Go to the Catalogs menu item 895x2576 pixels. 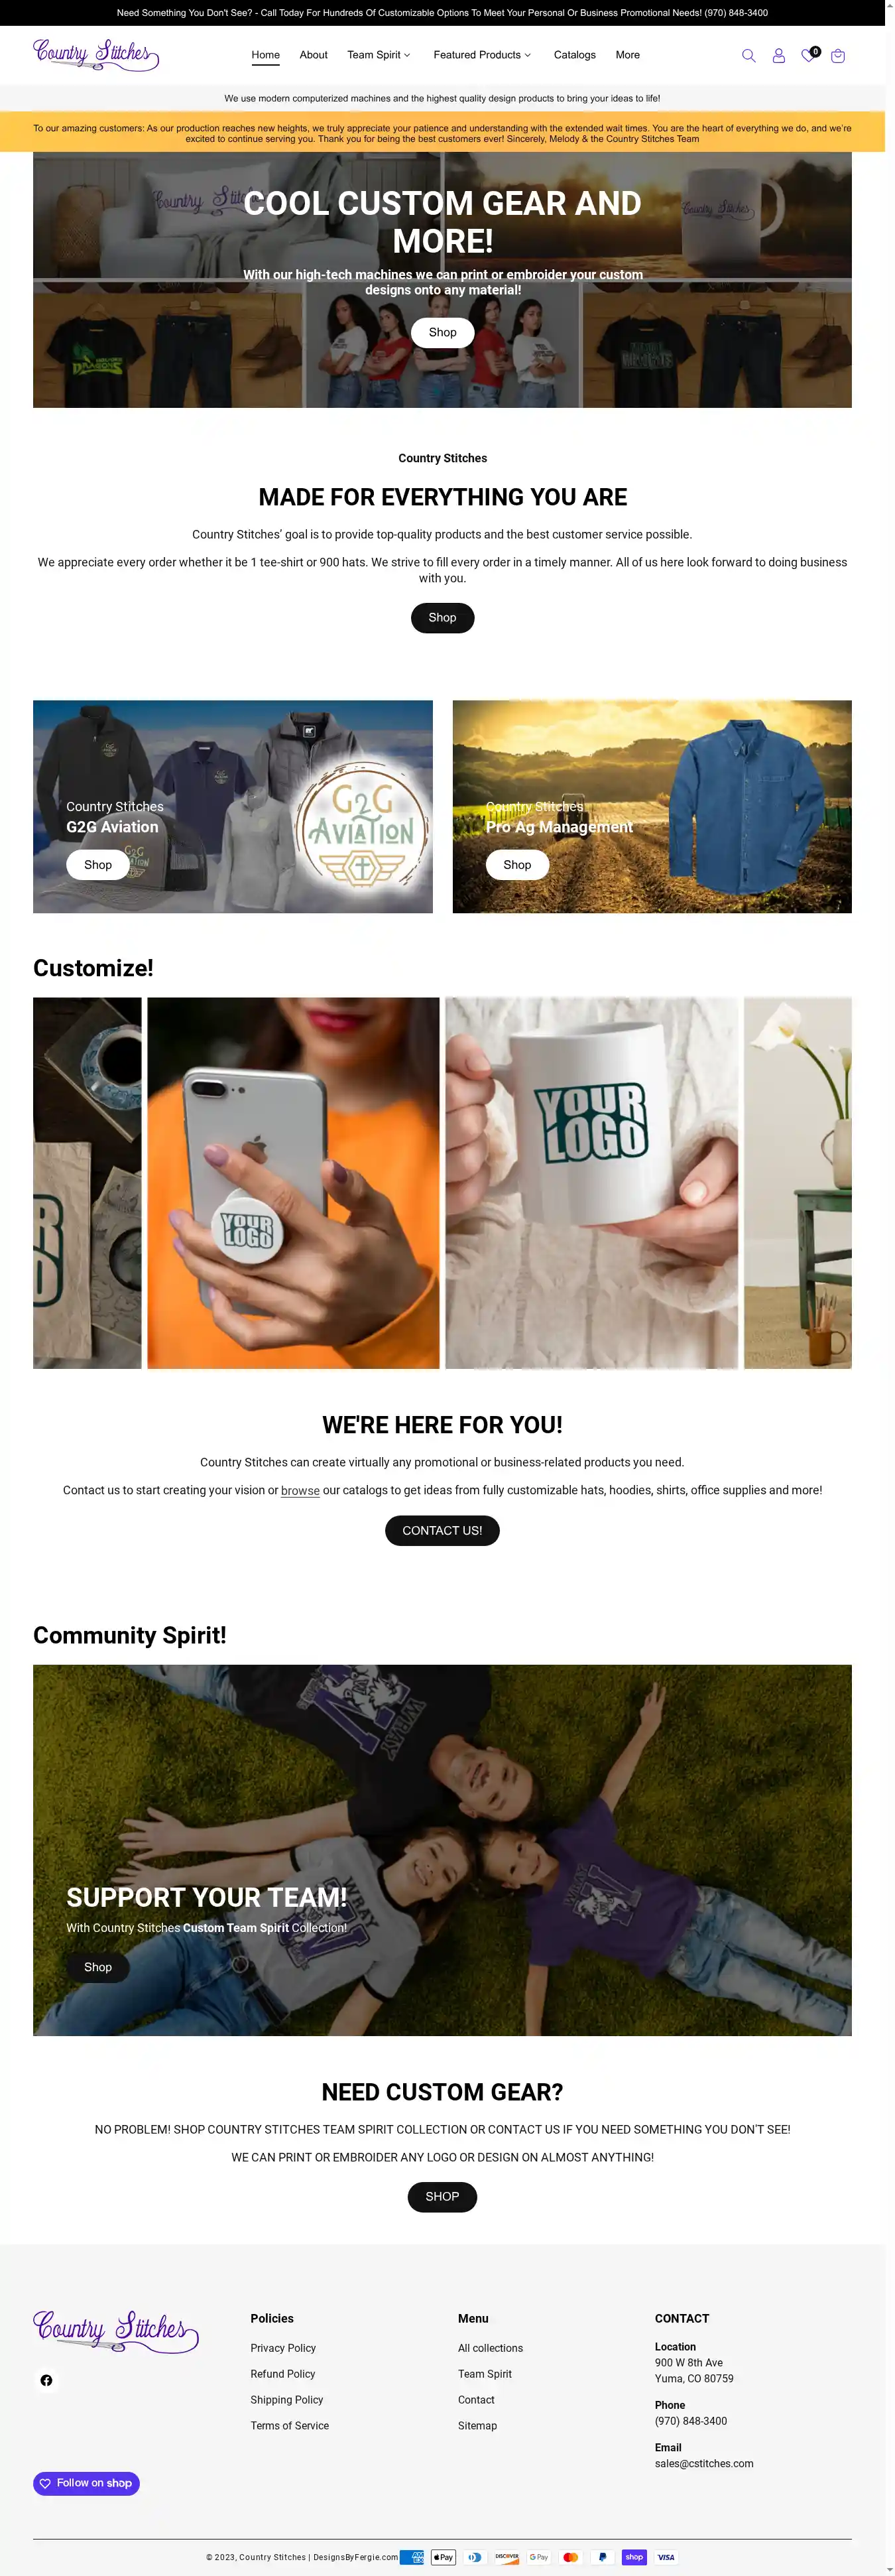(x=575, y=55)
